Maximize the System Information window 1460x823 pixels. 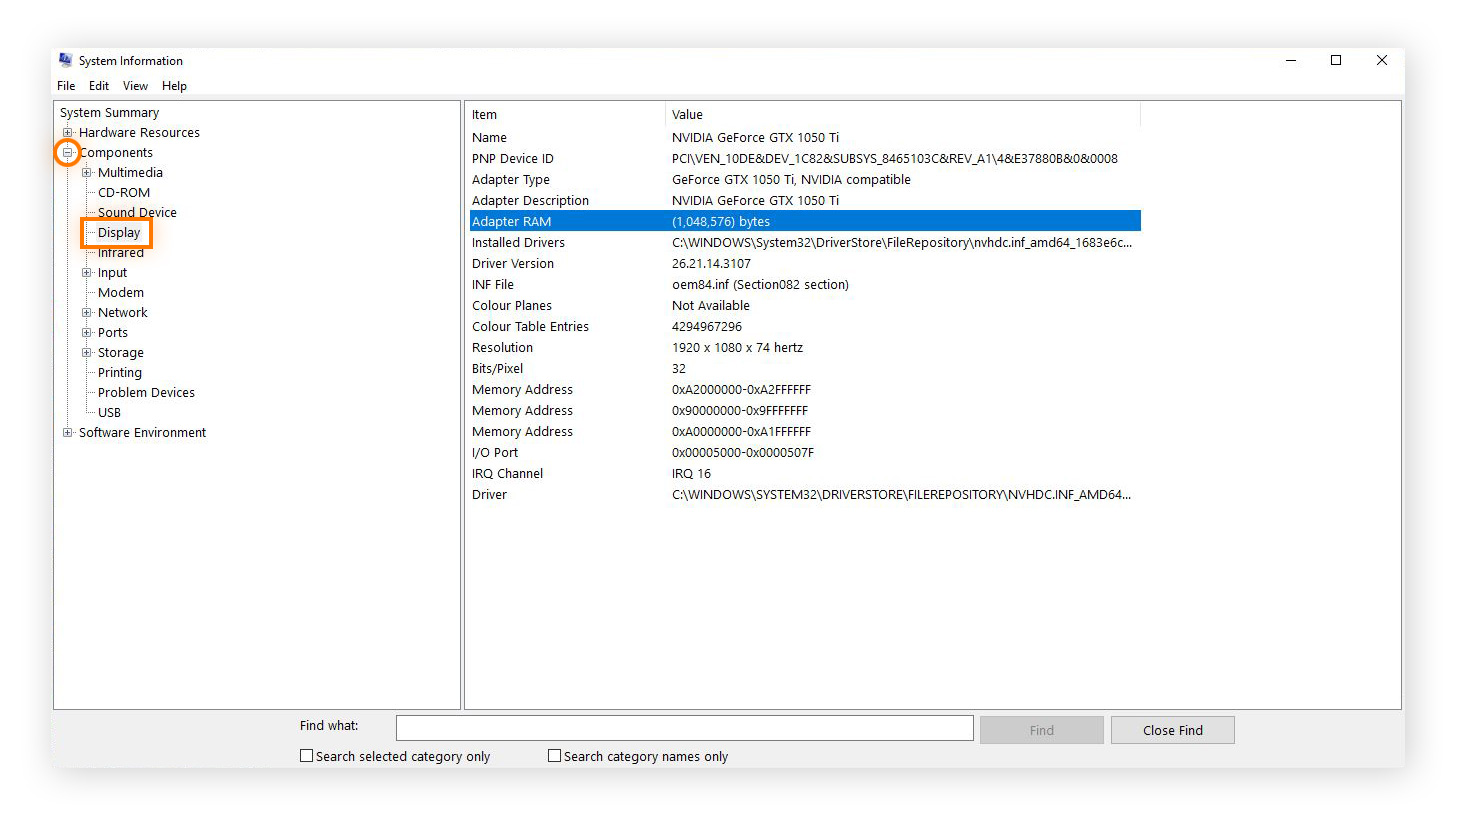tap(1336, 60)
